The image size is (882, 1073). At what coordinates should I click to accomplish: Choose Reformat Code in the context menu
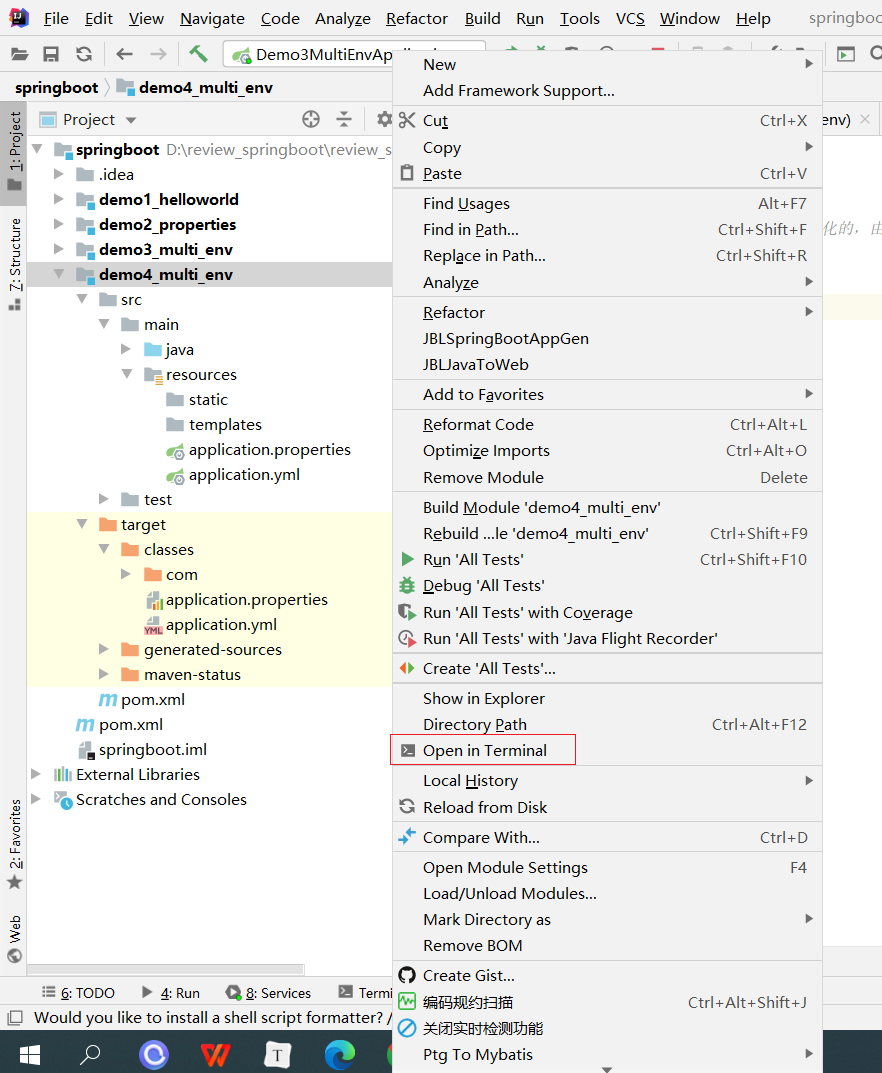tap(478, 425)
